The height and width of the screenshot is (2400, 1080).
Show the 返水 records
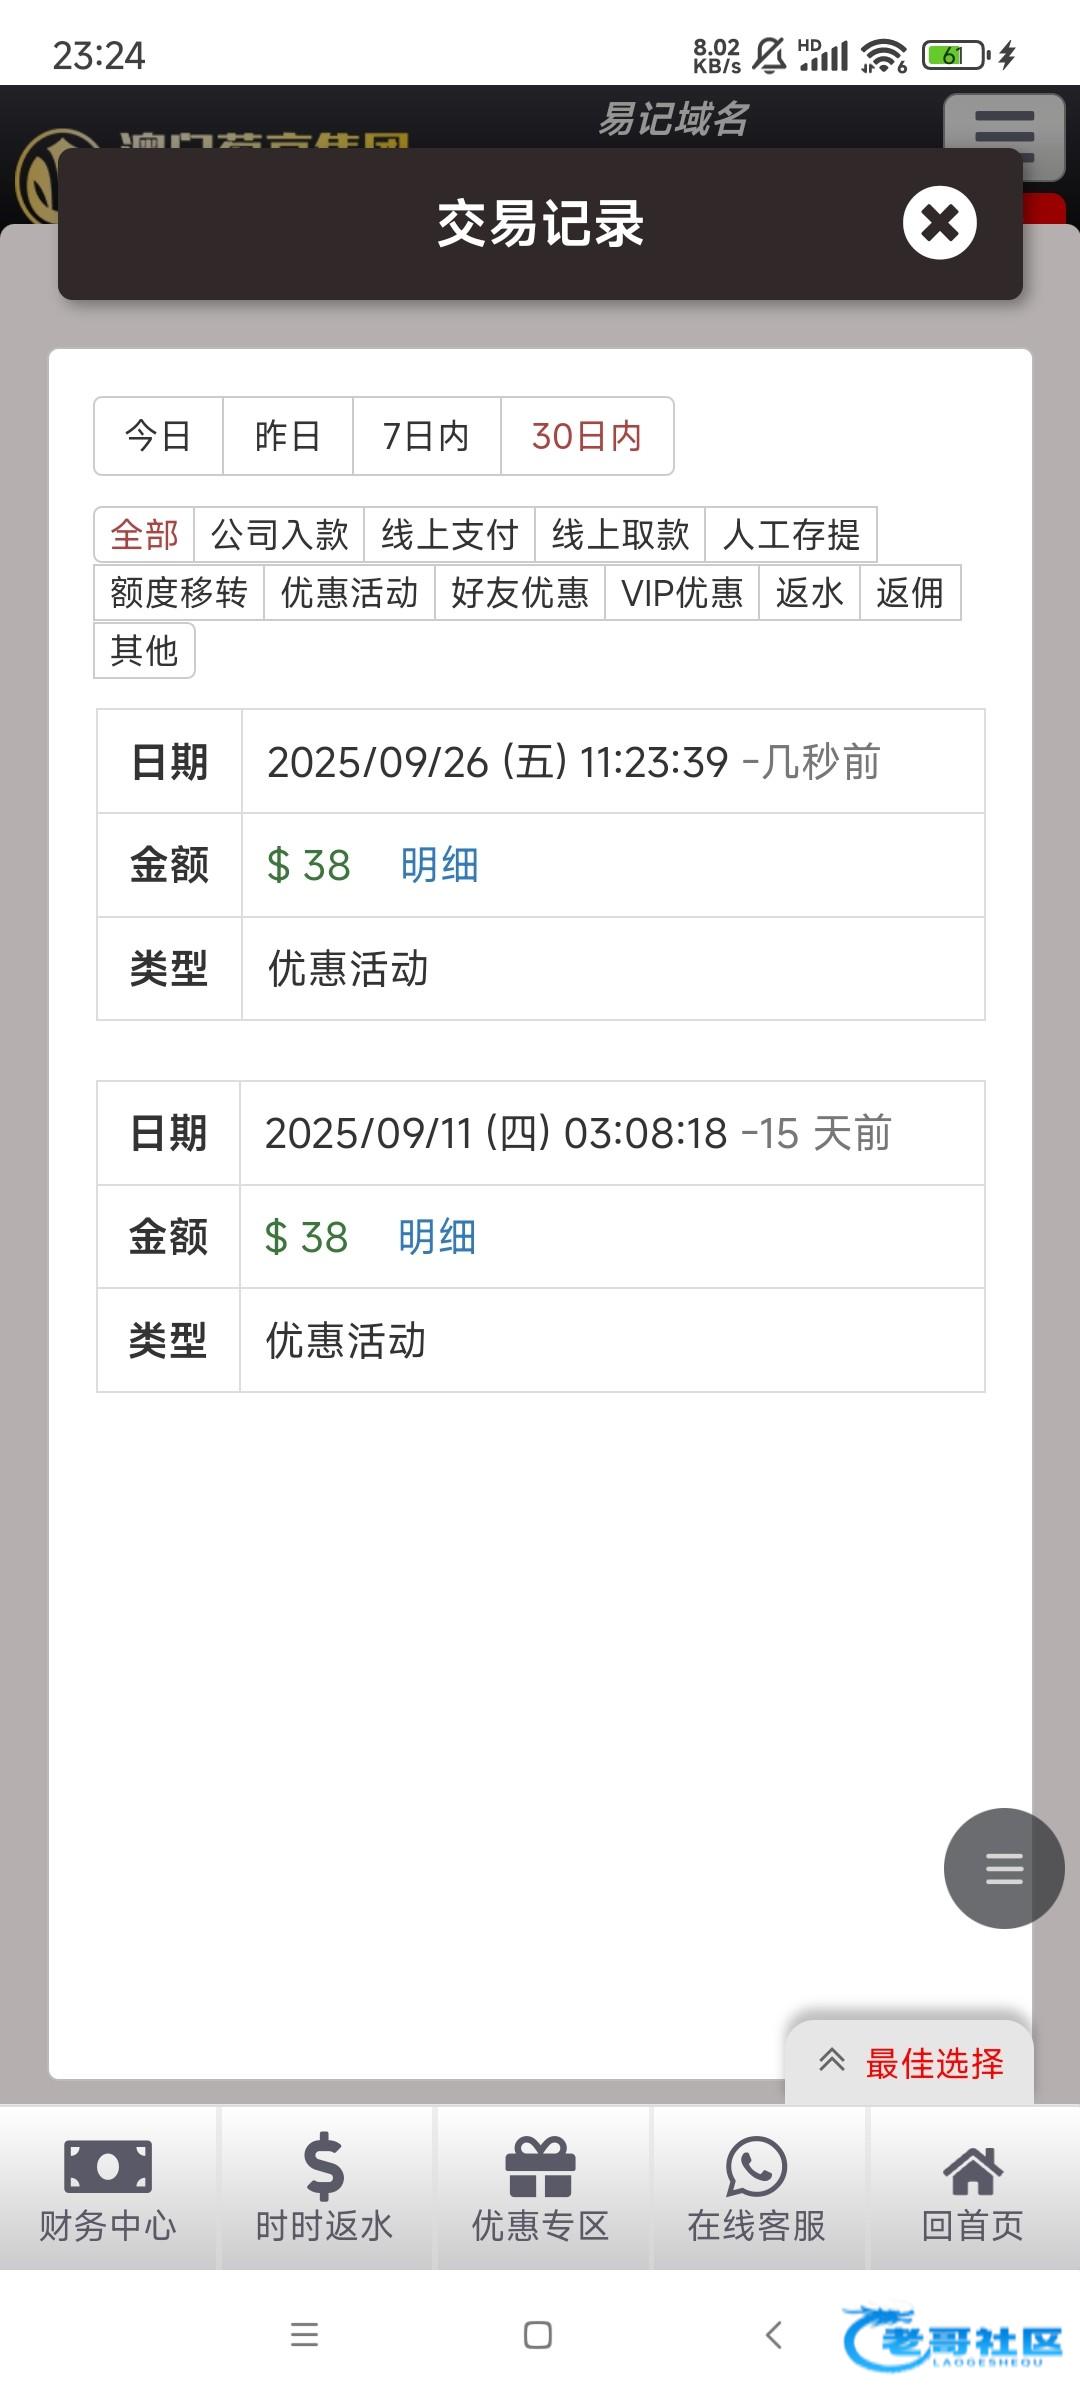(809, 593)
